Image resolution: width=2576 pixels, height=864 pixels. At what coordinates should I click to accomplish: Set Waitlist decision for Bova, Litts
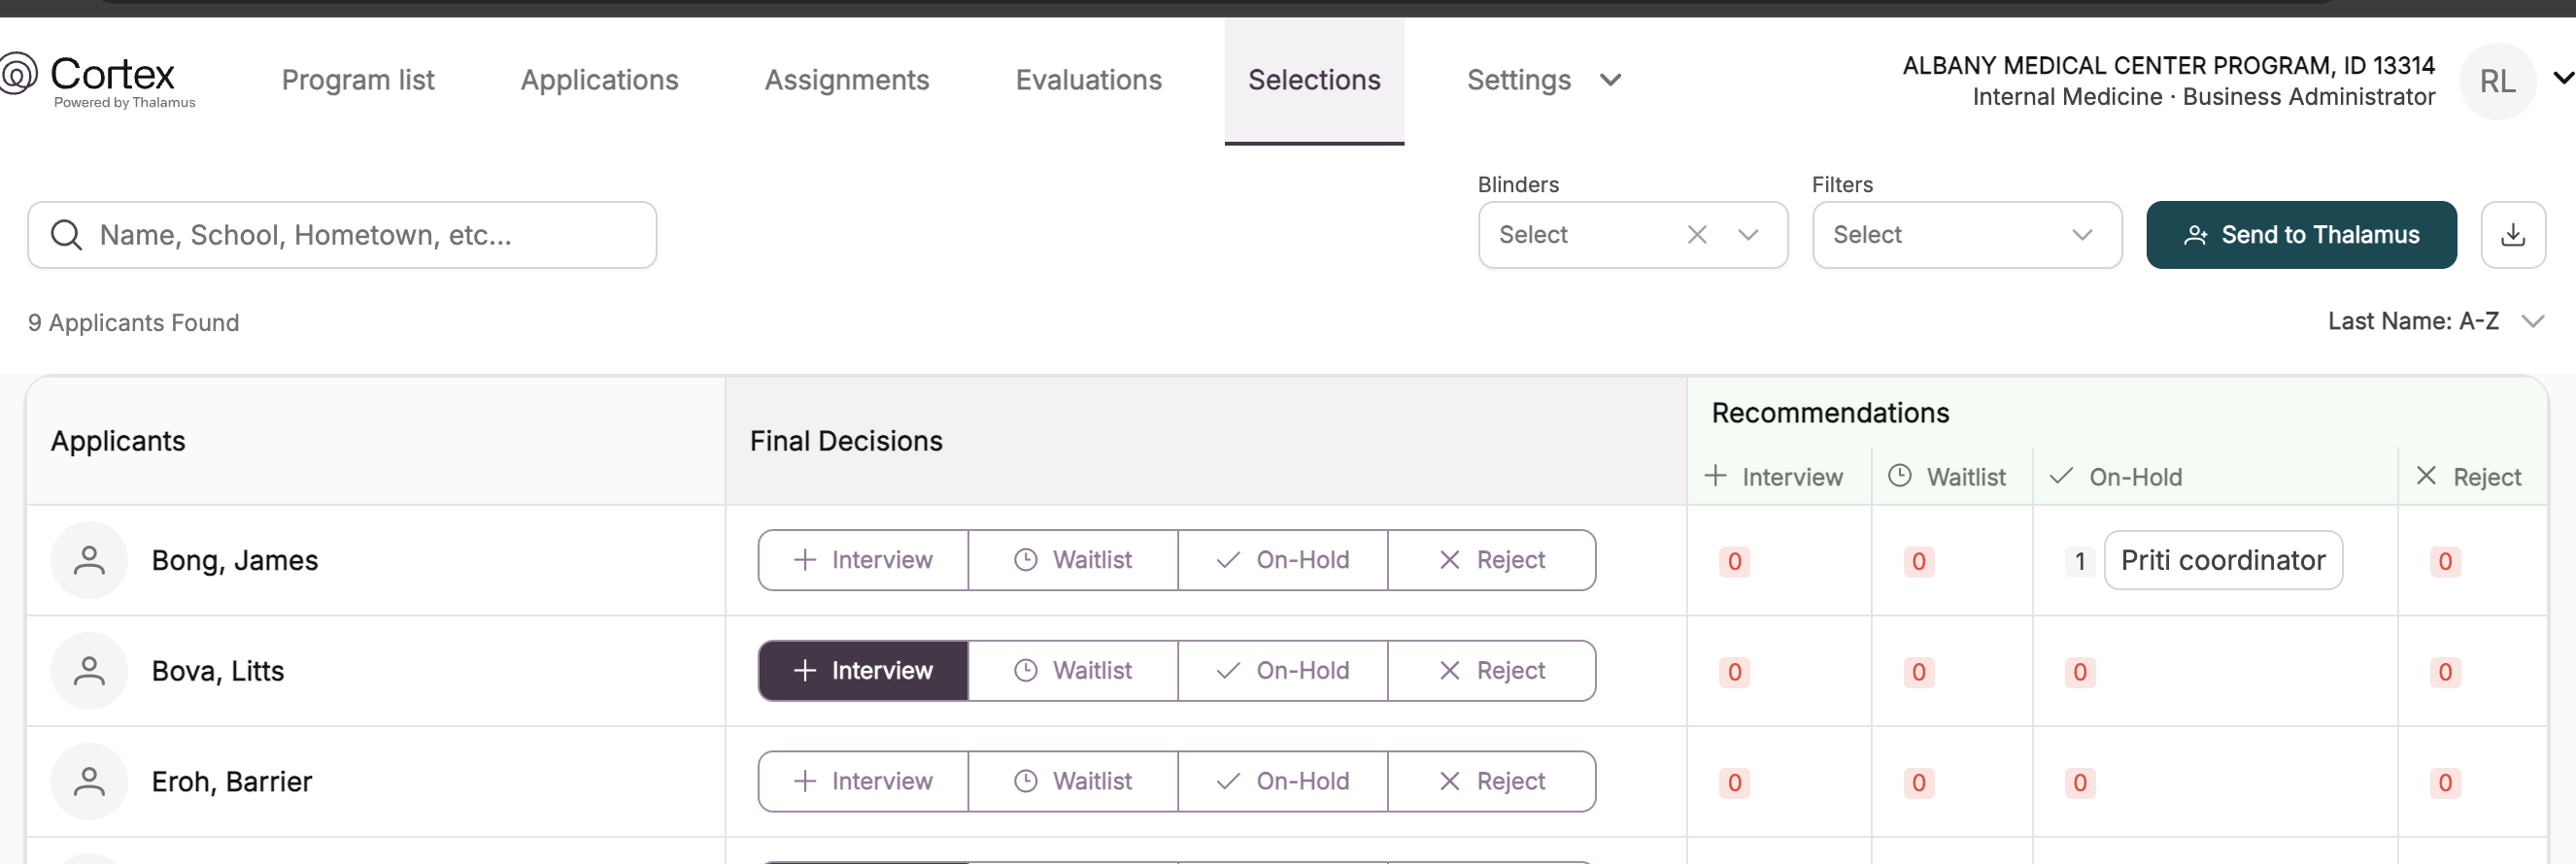pos(1073,671)
